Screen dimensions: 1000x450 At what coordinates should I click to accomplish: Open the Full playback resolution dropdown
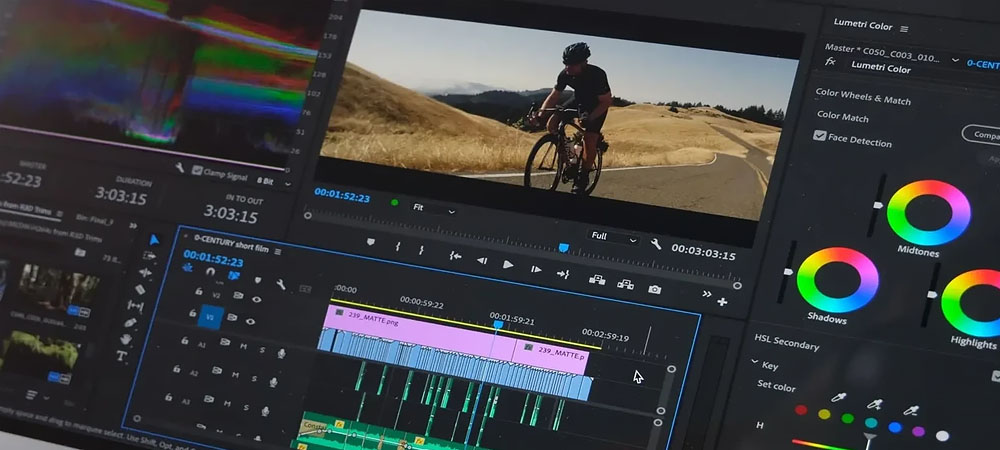(x=613, y=238)
